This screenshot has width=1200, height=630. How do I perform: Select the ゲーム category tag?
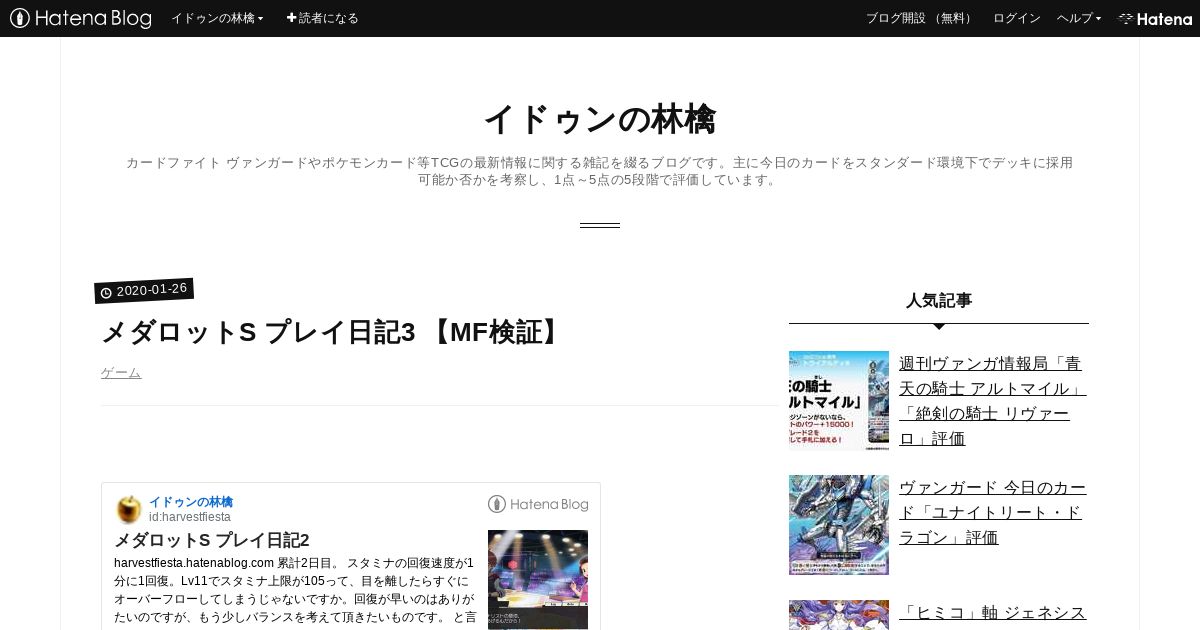tap(121, 373)
